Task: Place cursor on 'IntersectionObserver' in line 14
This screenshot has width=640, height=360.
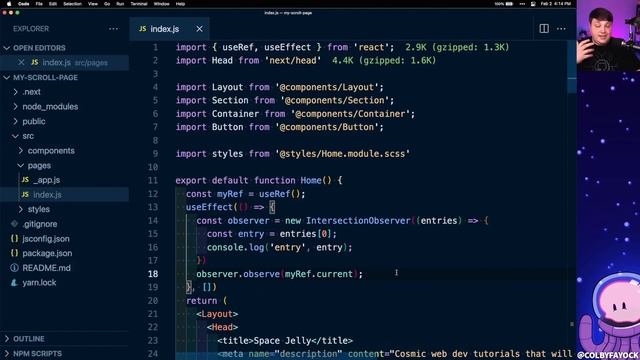Action: 358,220
